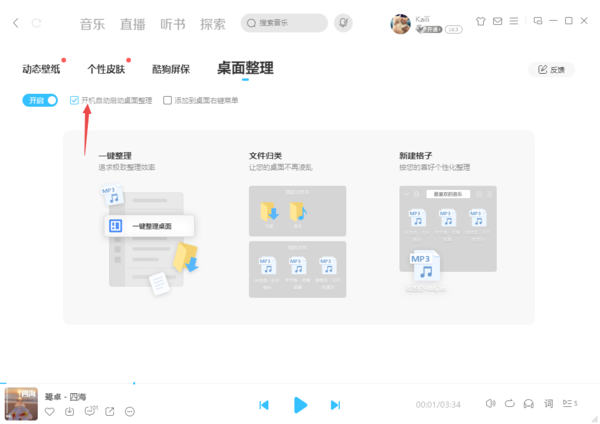Click the 按您的喜好个性化整理 subtitle
The image size is (600, 424).
click(435, 167)
